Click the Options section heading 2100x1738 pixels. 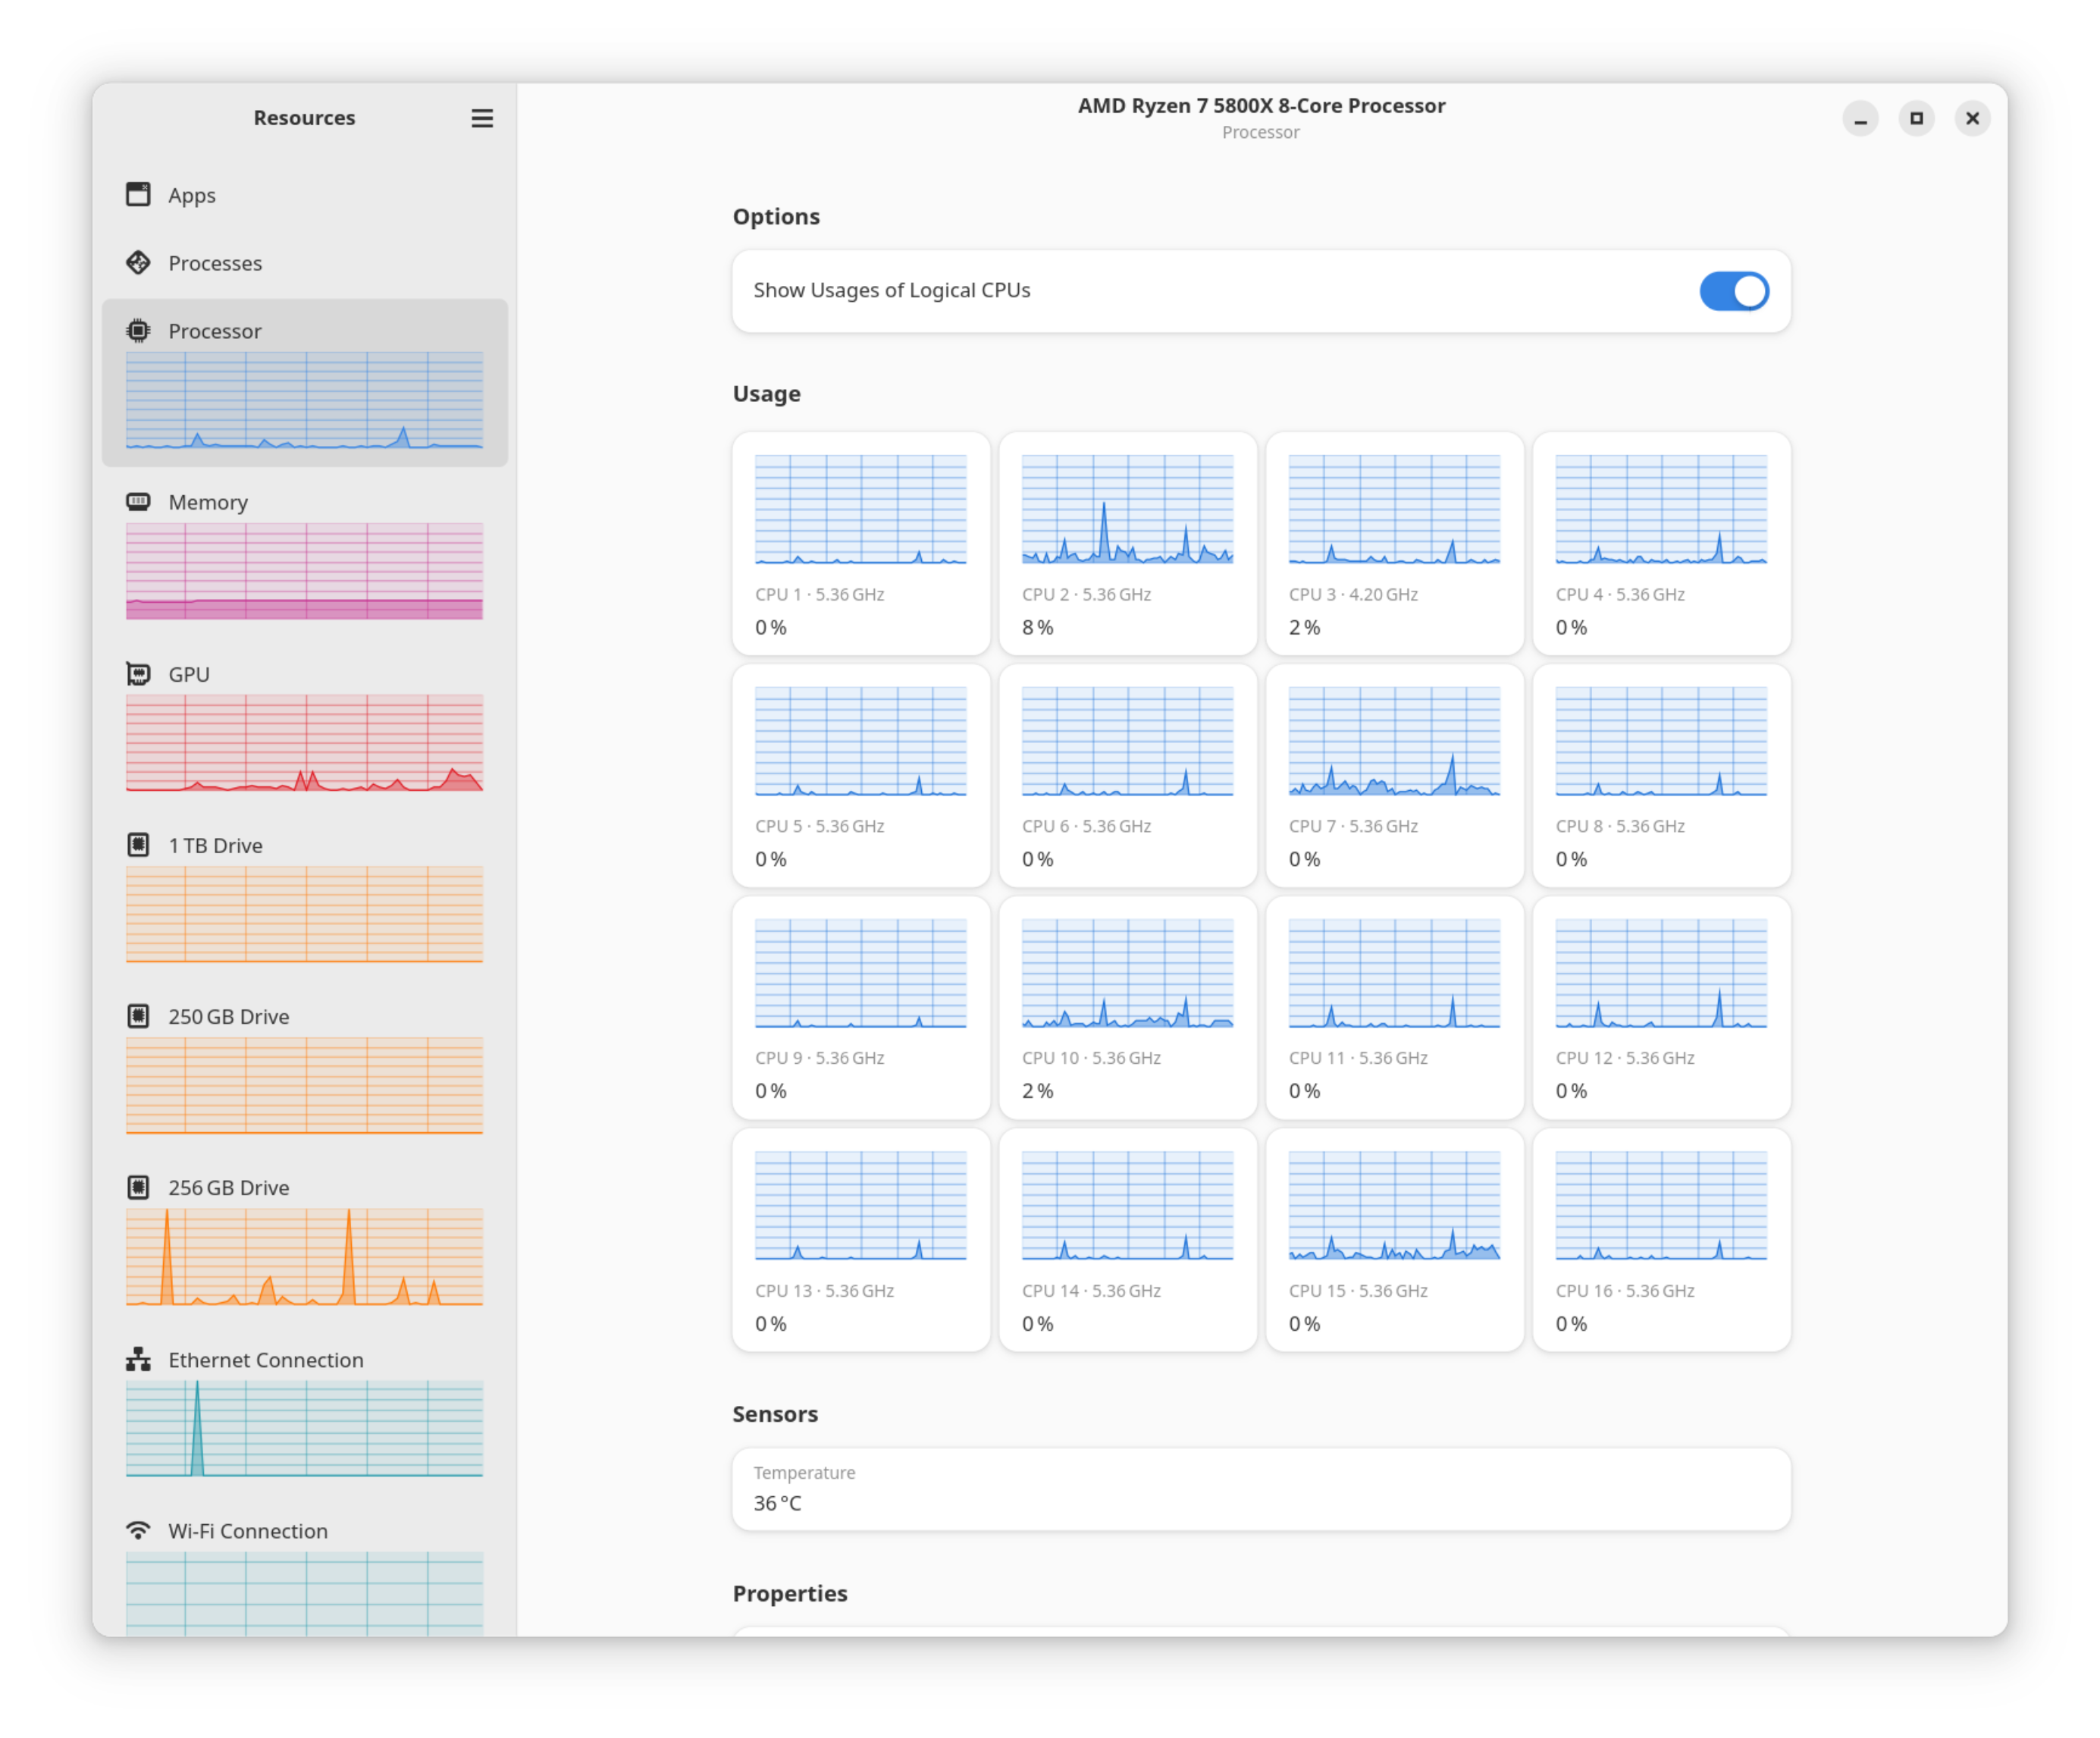tap(776, 216)
